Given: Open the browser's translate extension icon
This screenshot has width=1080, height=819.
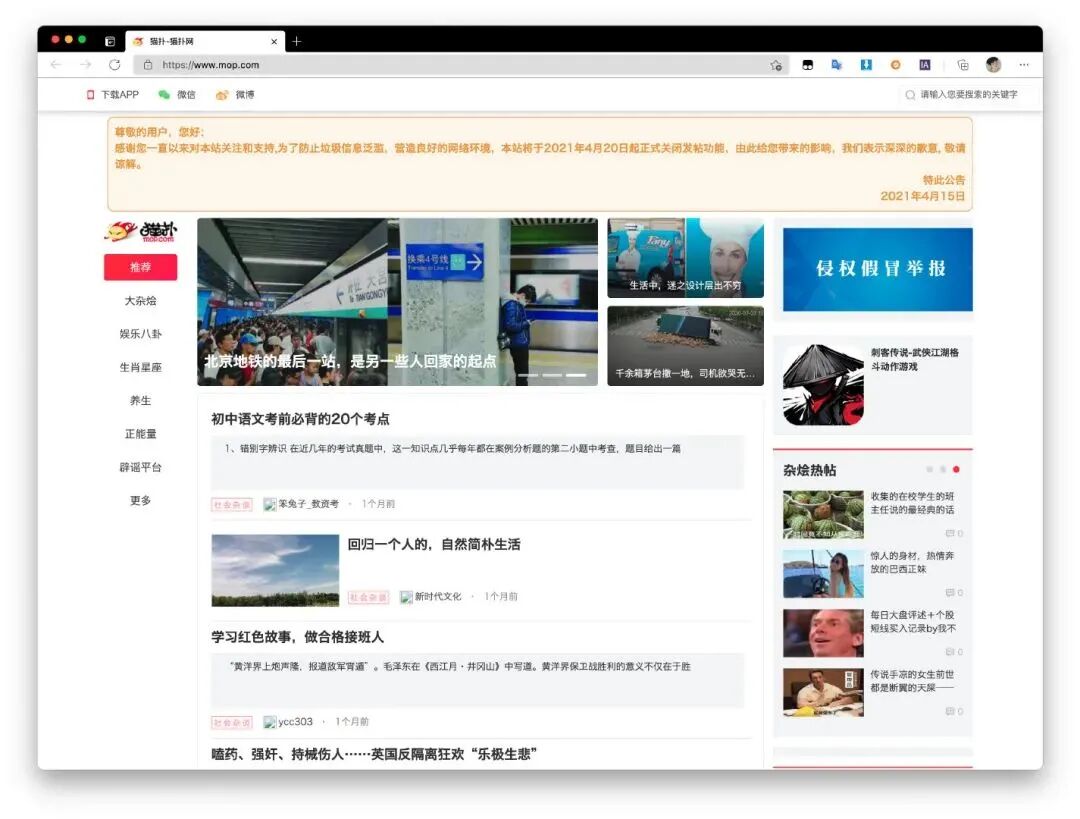Looking at the screenshot, I should pyautogui.click(x=837, y=64).
